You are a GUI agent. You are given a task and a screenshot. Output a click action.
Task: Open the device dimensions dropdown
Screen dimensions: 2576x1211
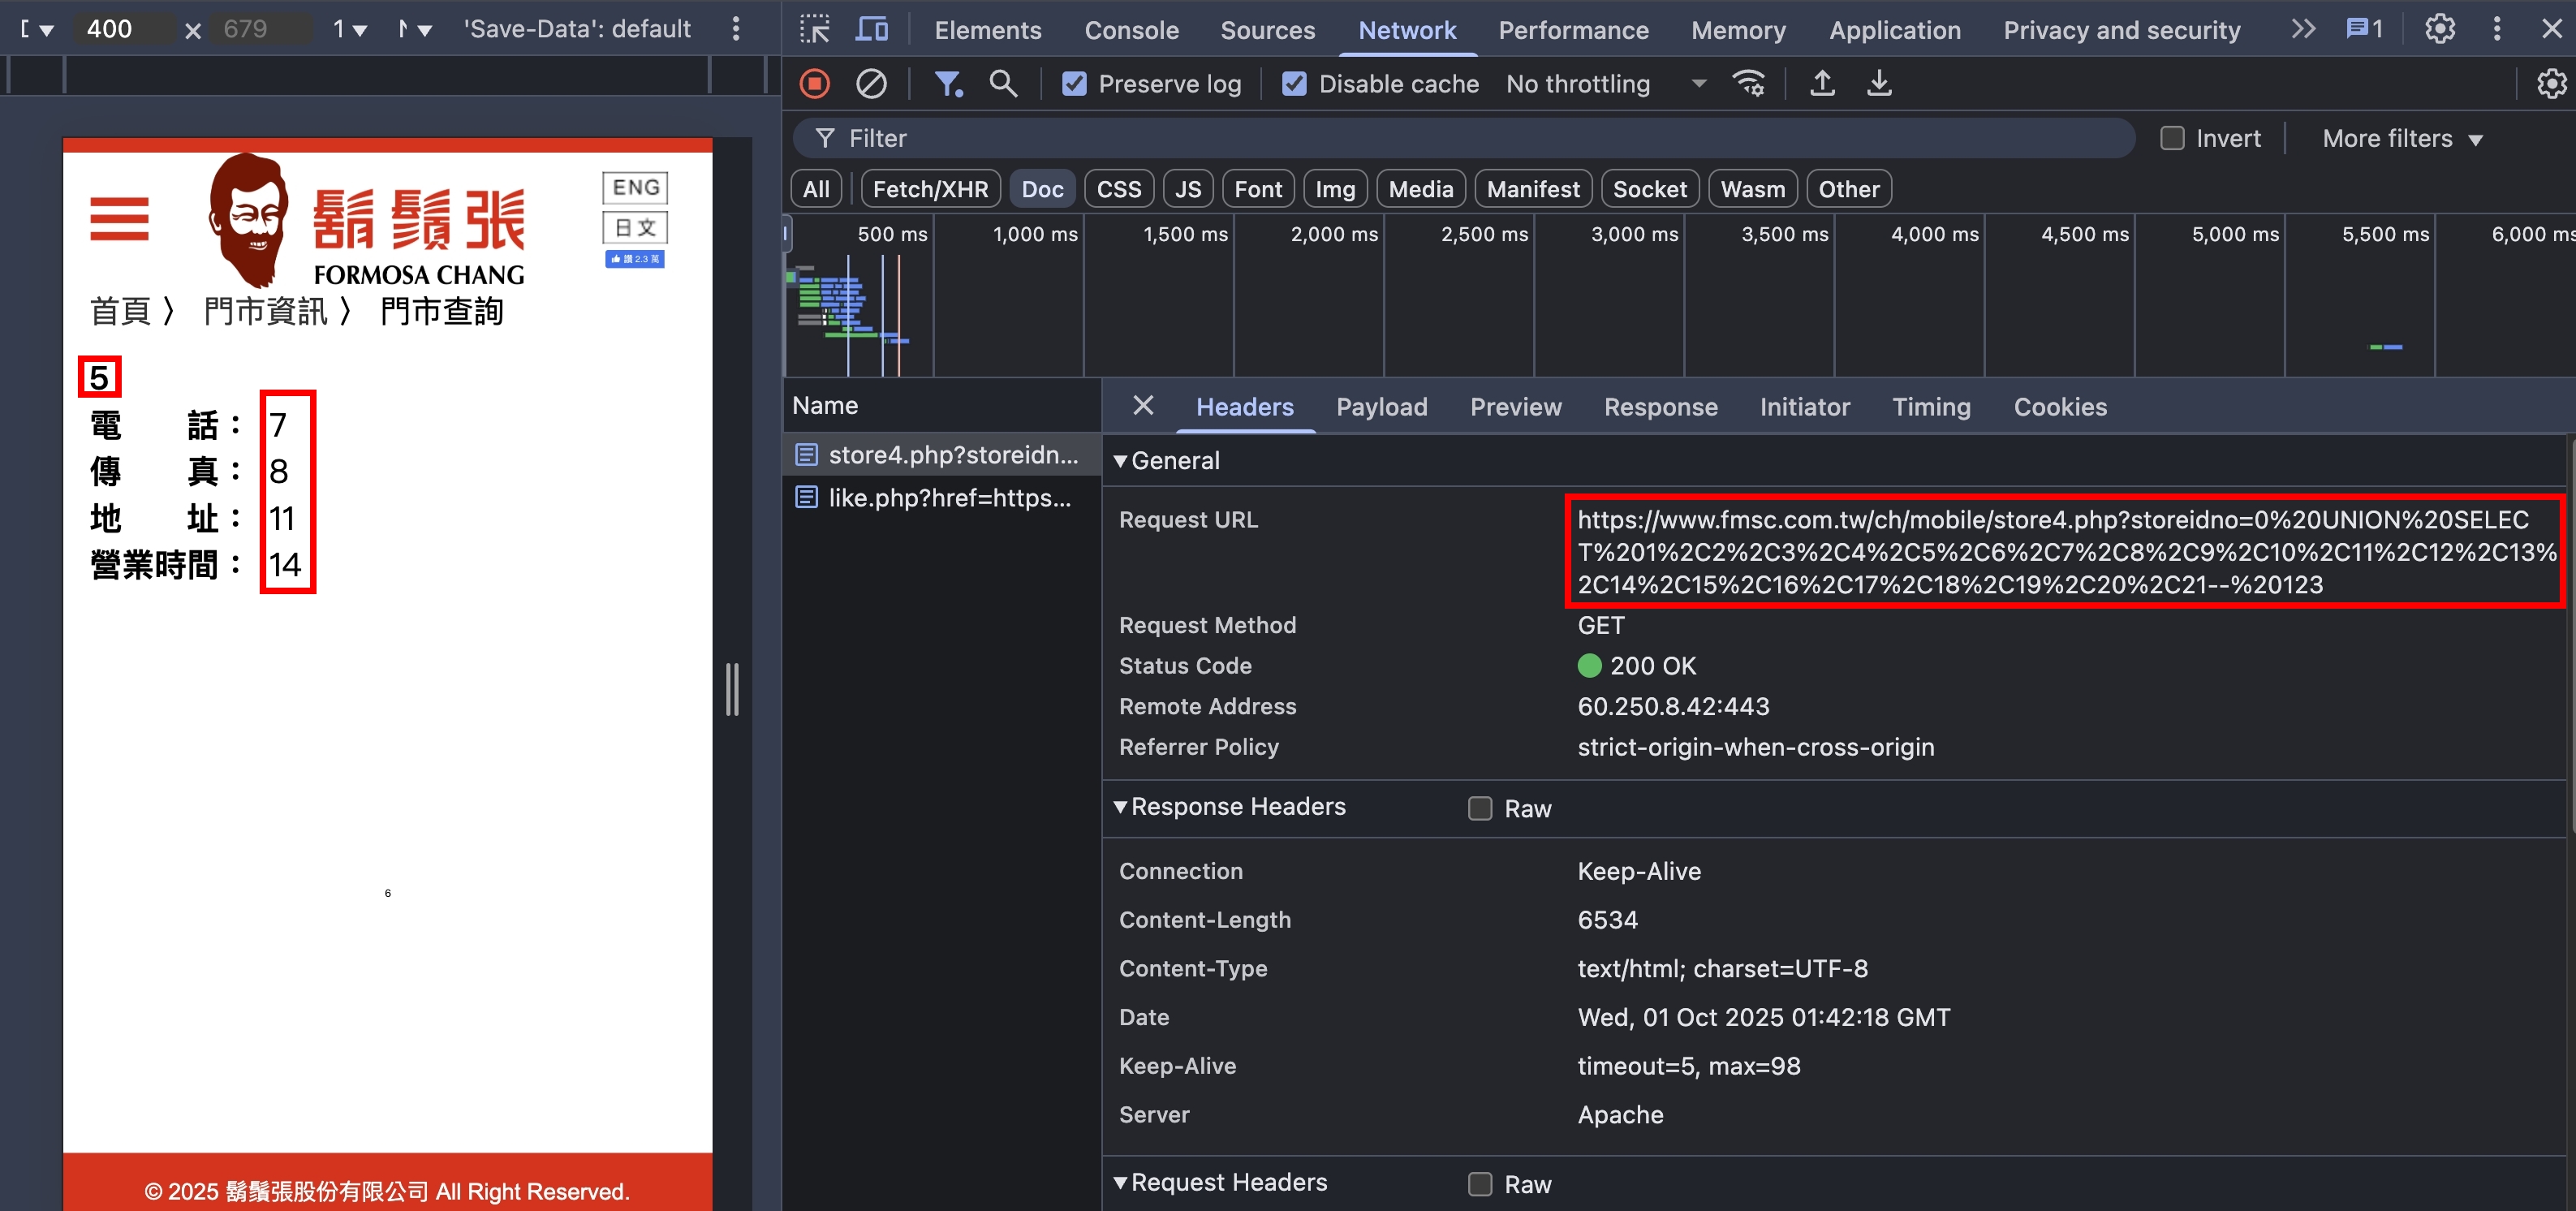(x=37, y=29)
